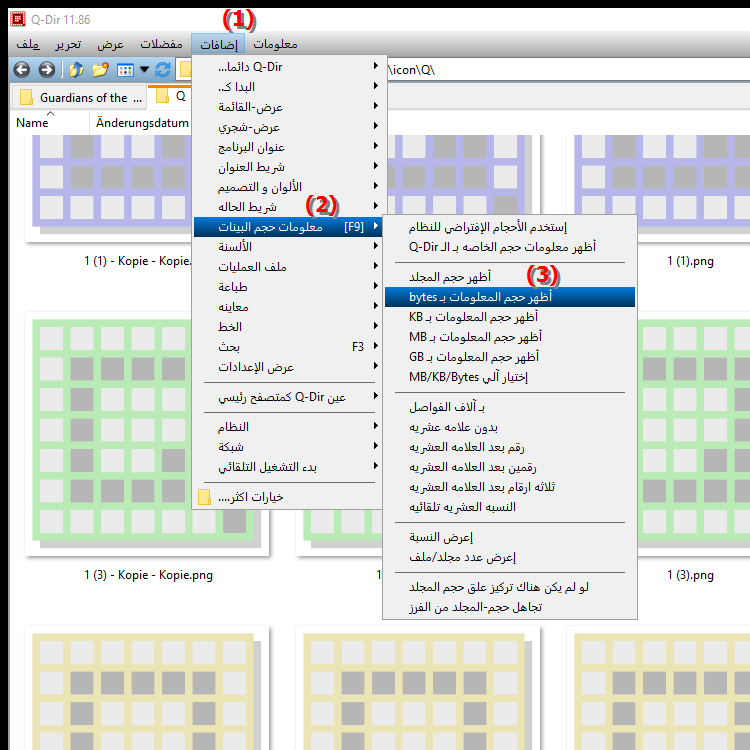Screen dimensions: 750x750
Task: Select بدون علامه عشريه option
Action: tap(510, 427)
